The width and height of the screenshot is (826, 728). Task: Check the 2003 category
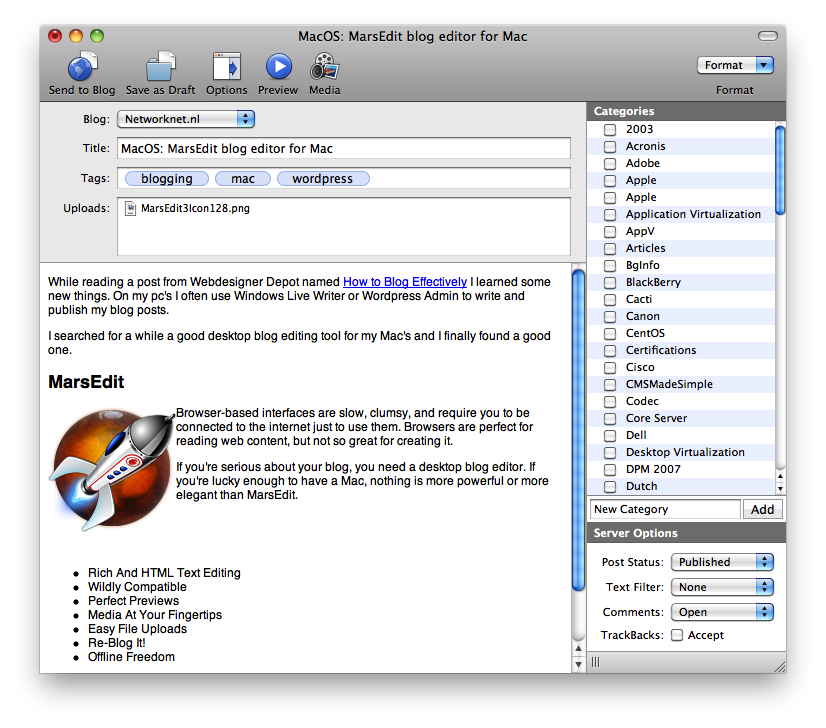click(610, 130)
